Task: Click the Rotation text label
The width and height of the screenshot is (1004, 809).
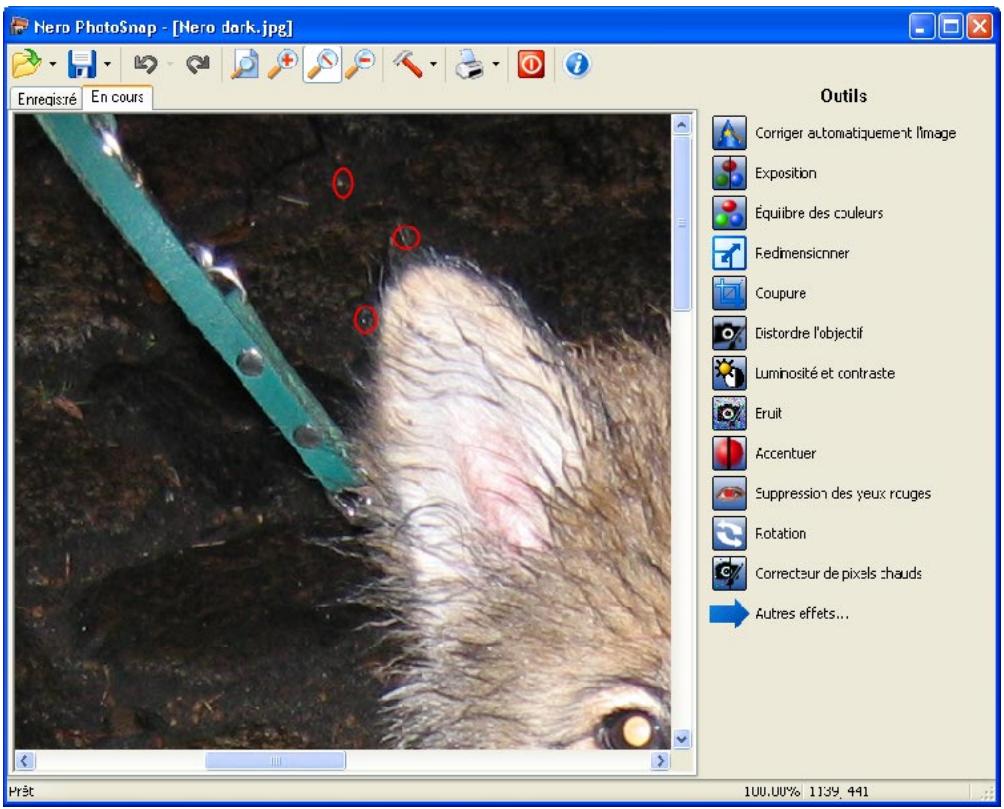Action: pyautogui.click(x=781, y=533)
